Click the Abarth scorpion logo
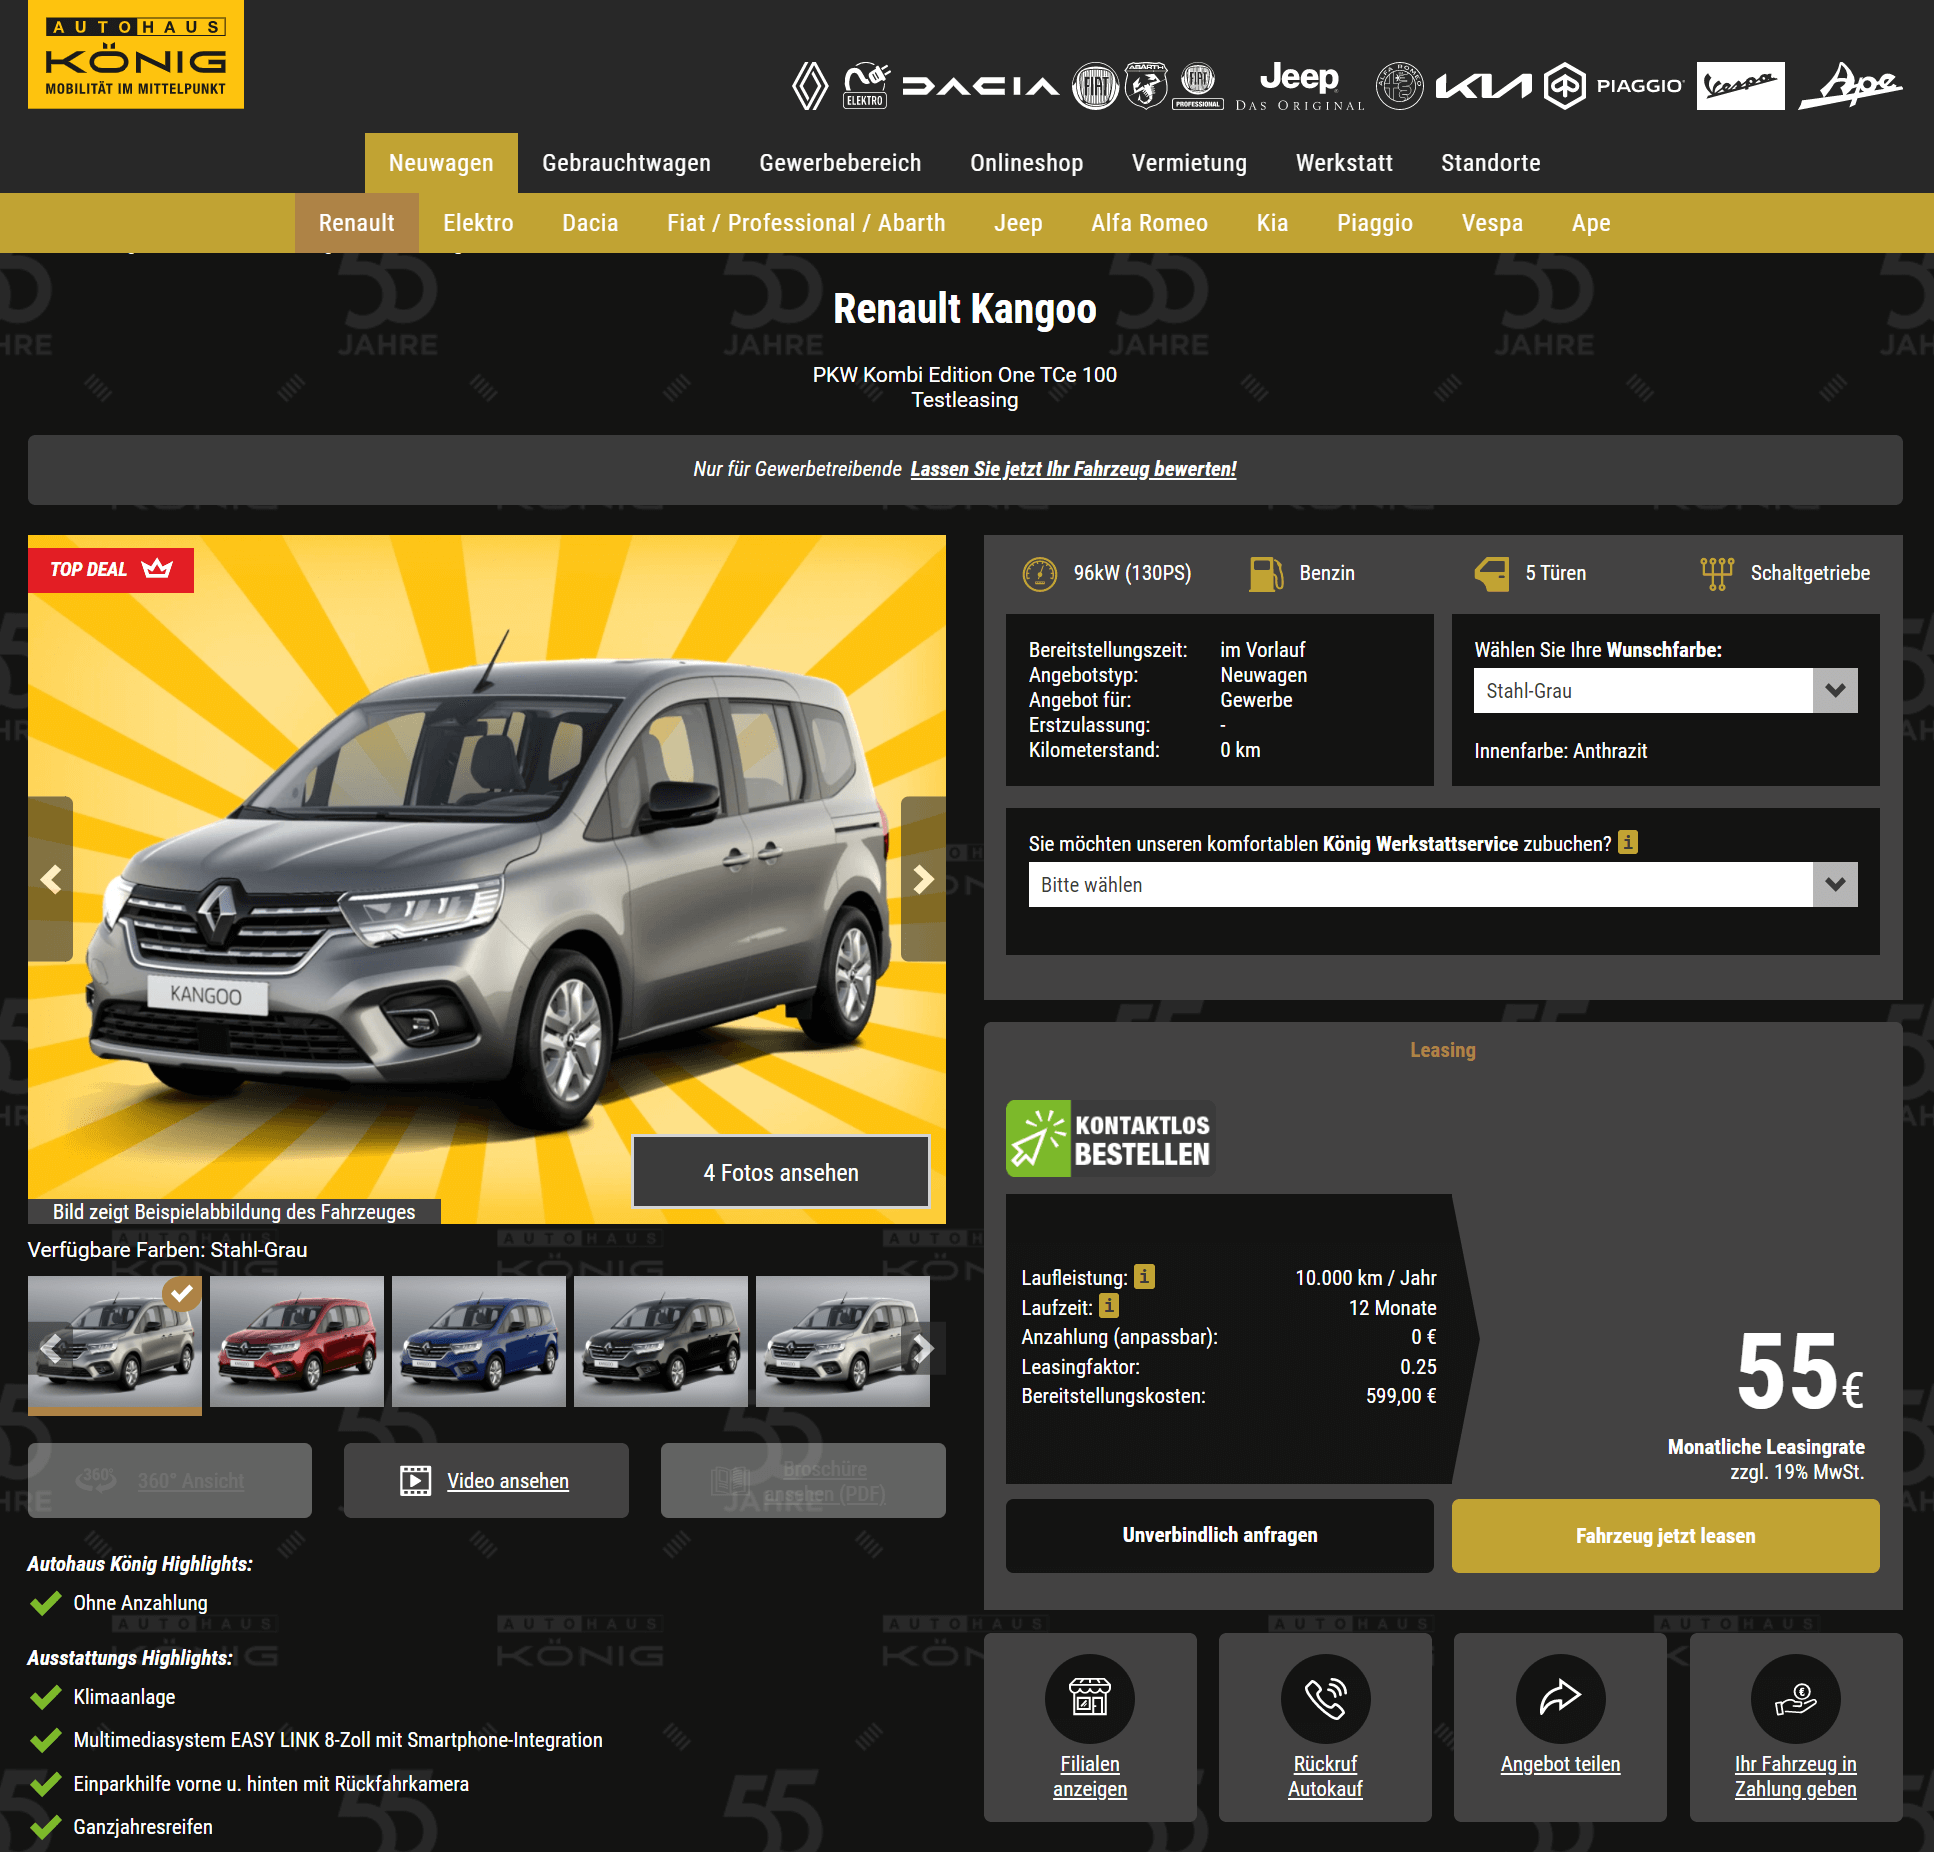The width and height of the screenshot is (1934, 1852). click(1146, 86)
